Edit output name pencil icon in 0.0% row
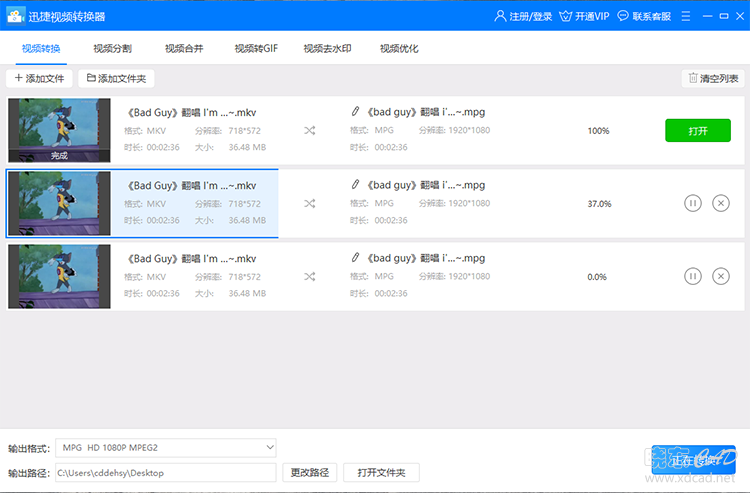The image size is (750, 493). pyautogui.click(x=355, y=258)
